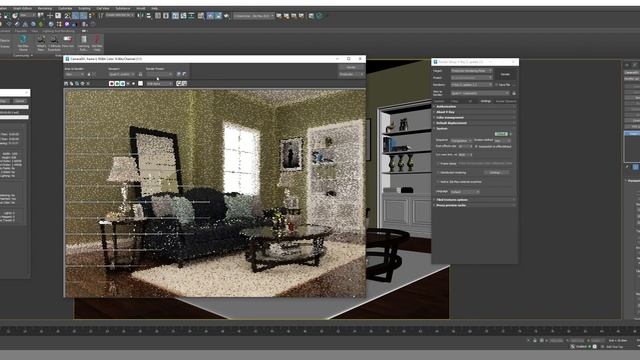Open 3ds Max Online ribbon icon
640x360 pixels.
tap(23, 43)
